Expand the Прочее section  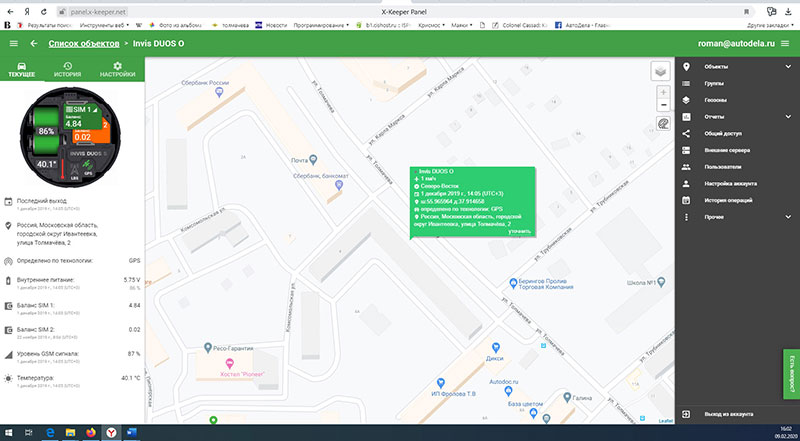(788, 216)
